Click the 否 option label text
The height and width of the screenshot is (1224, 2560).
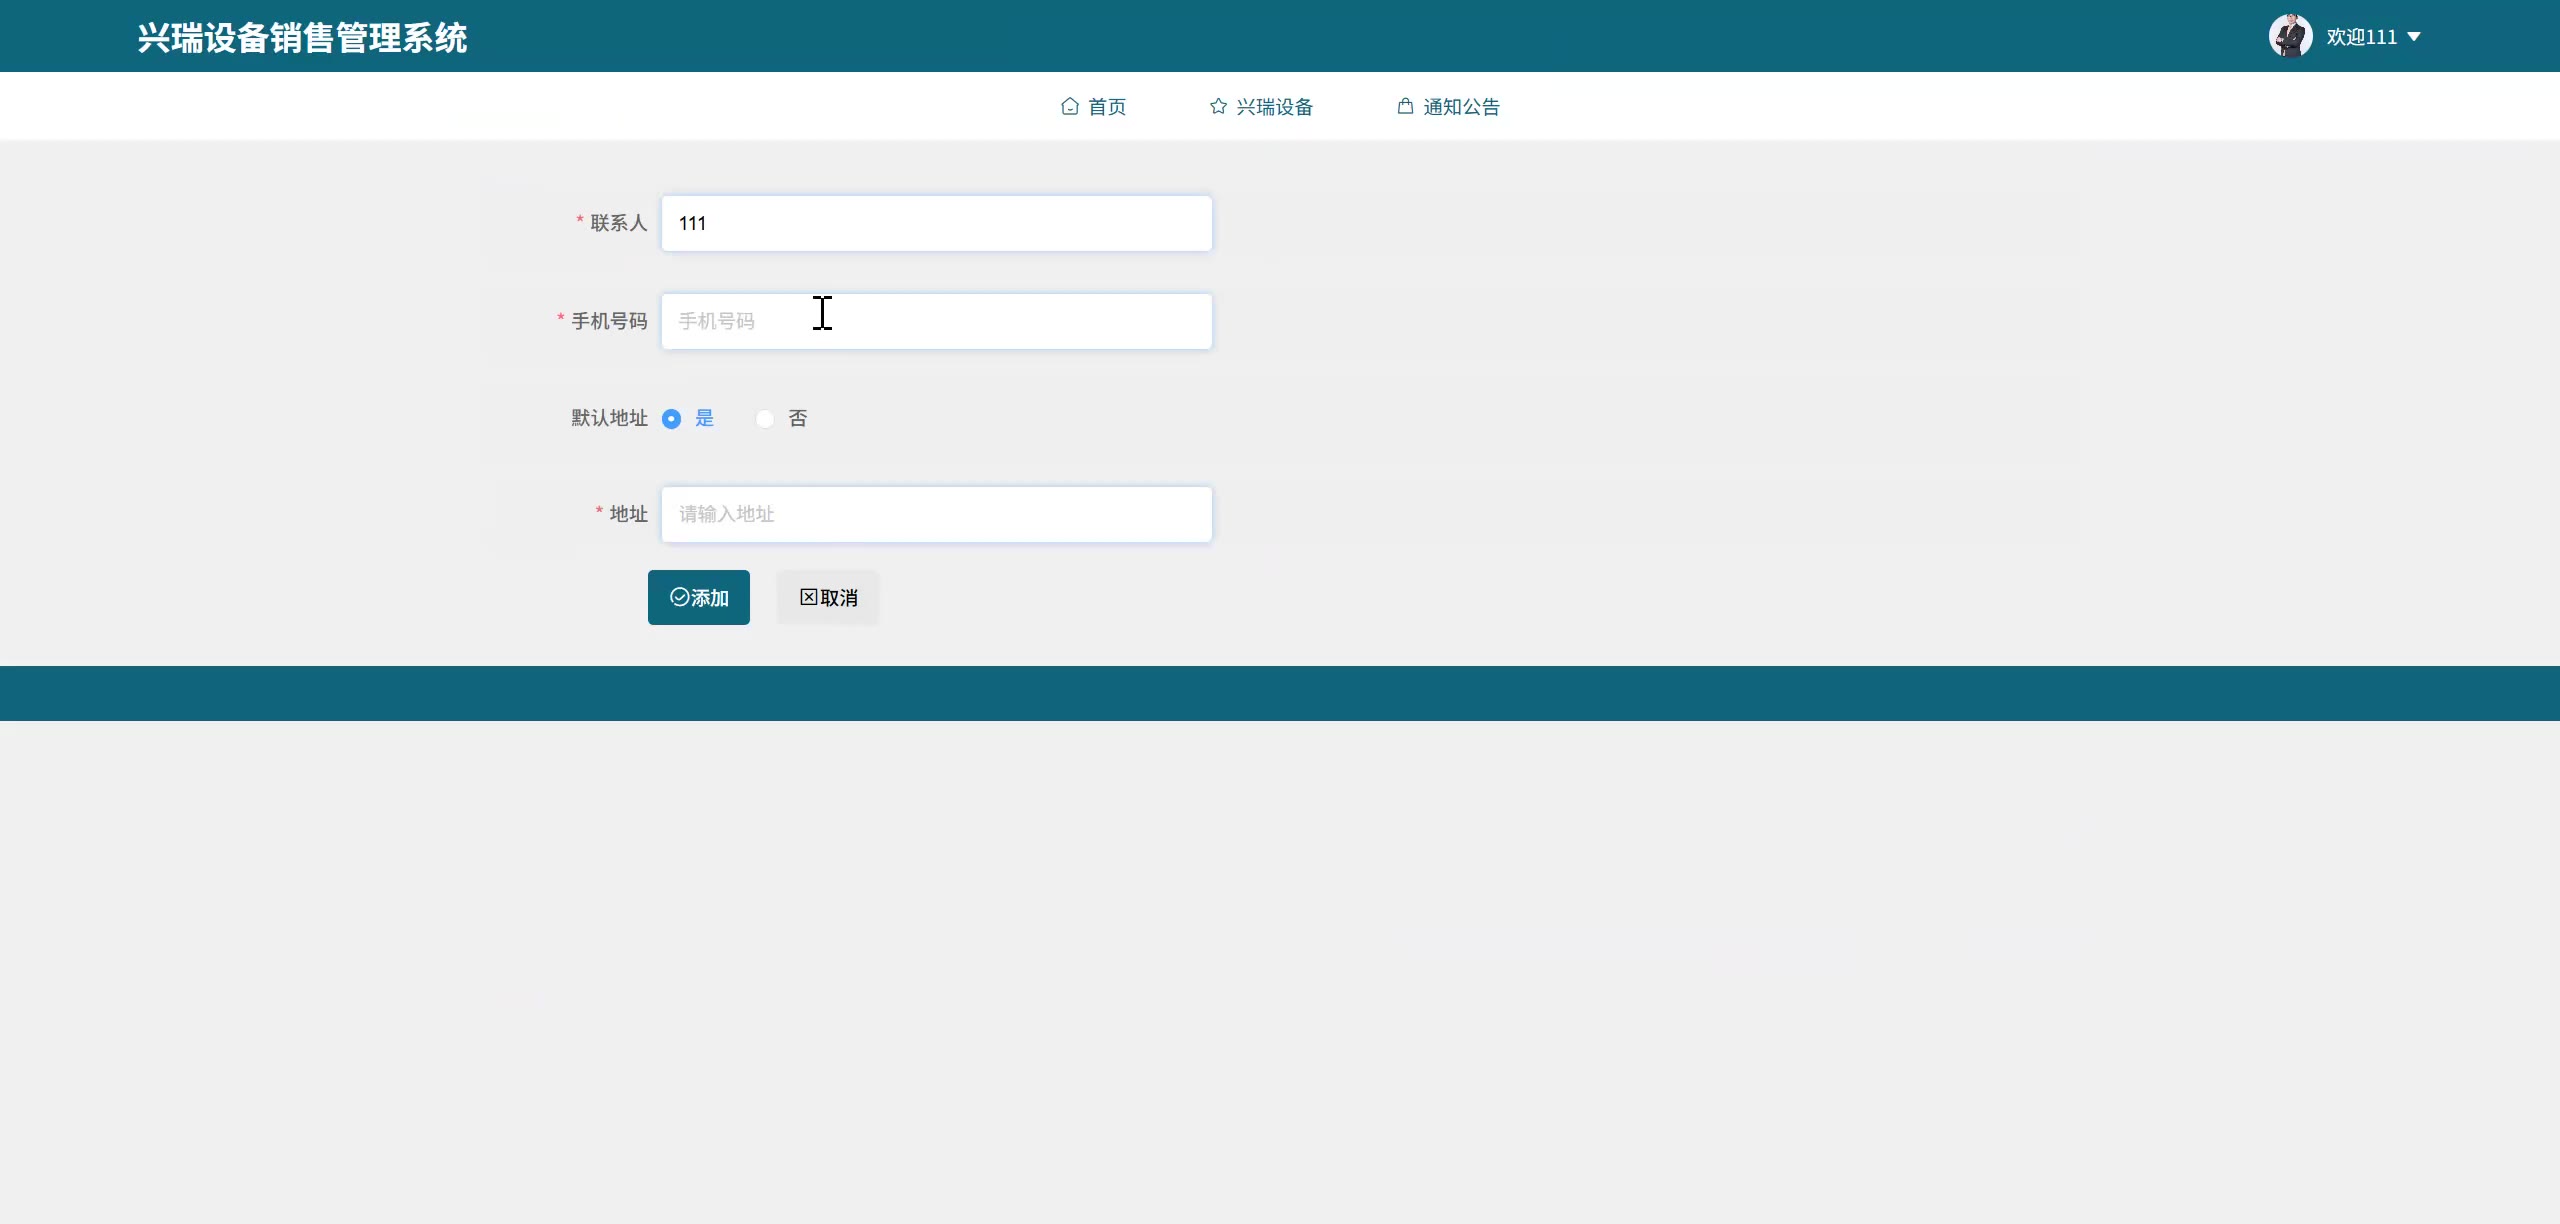[x=797, y=418]
